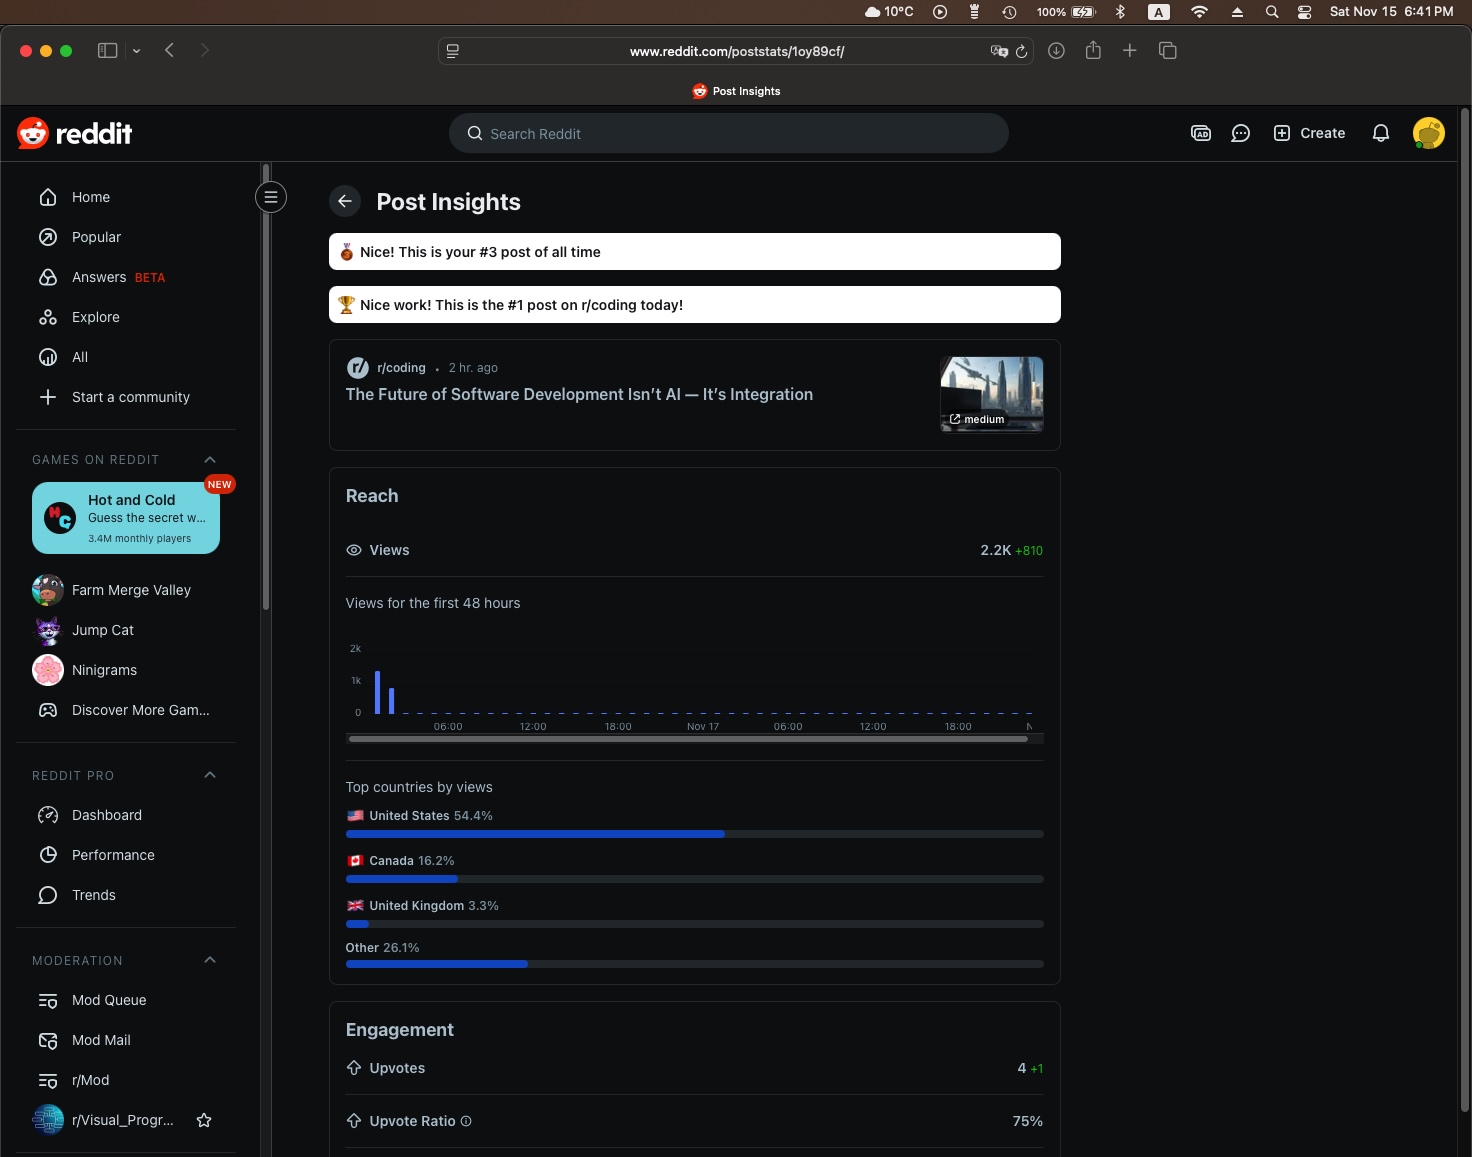Viewport: 1472px width, 1157px height.
Task: Open Safari sidebar dropdown arrow
Action: tap(136, 51)
